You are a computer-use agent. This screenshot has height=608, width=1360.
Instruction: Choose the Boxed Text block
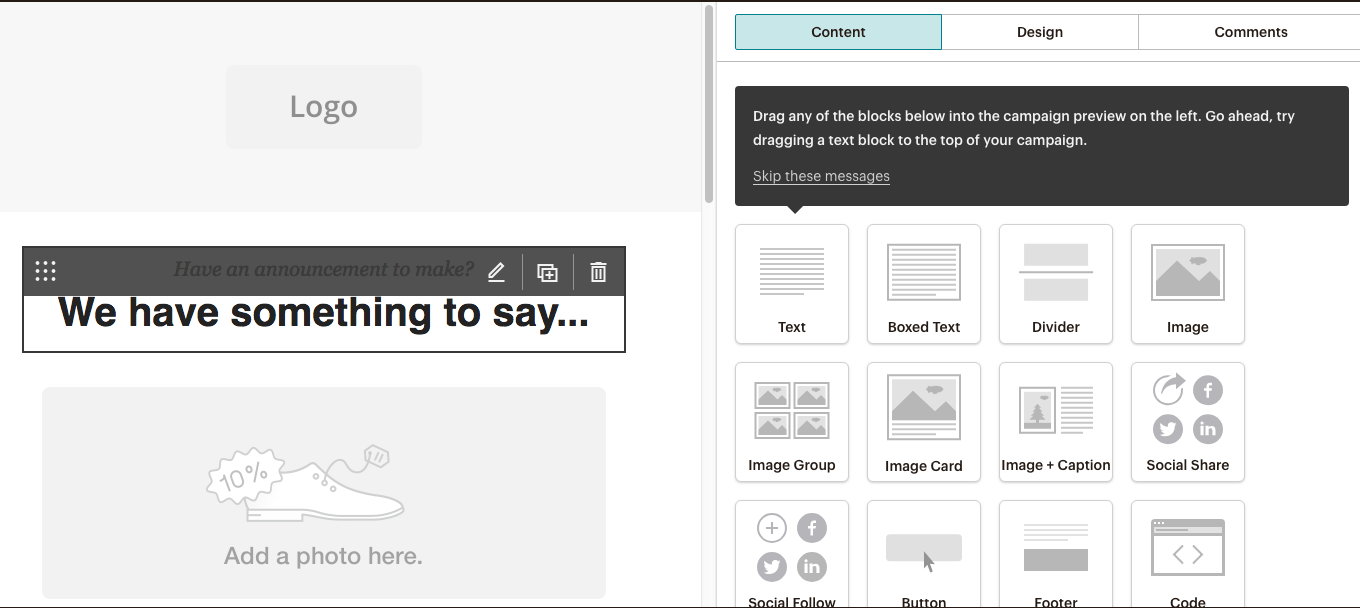point(923,284)
